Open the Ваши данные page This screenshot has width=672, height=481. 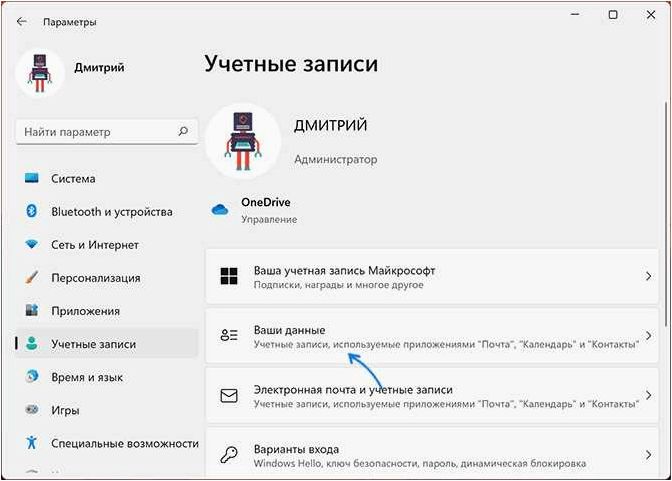click(432, 336)
